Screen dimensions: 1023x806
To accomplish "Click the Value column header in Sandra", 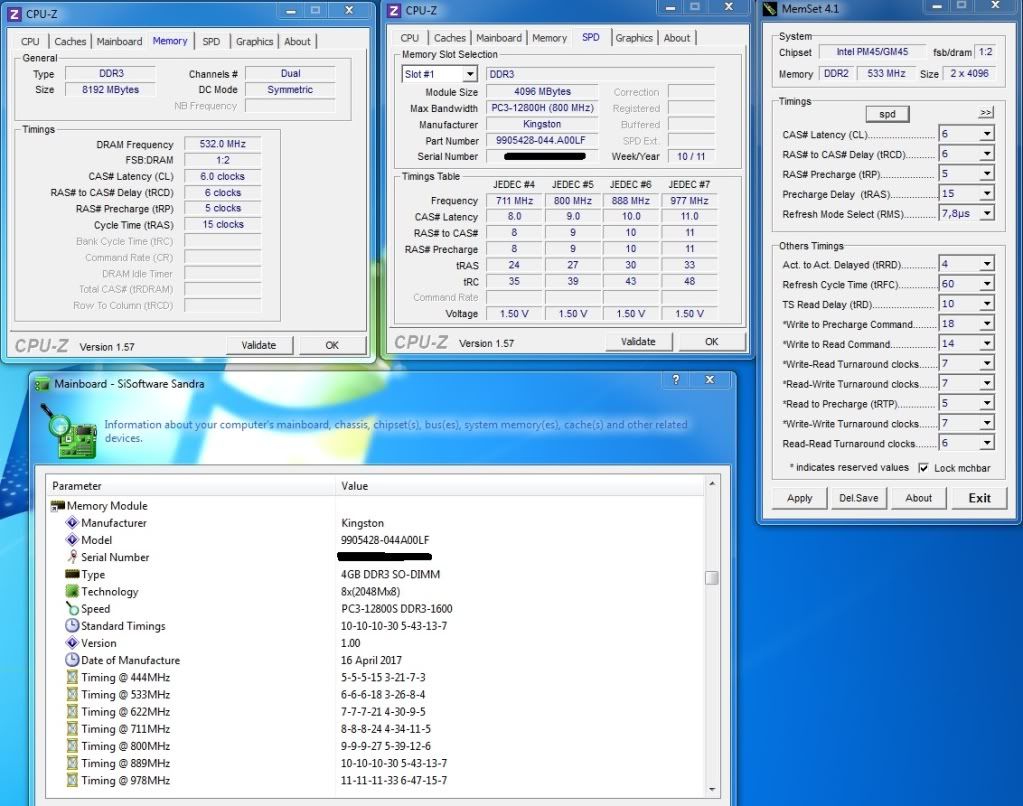I will tap(520, 486).
